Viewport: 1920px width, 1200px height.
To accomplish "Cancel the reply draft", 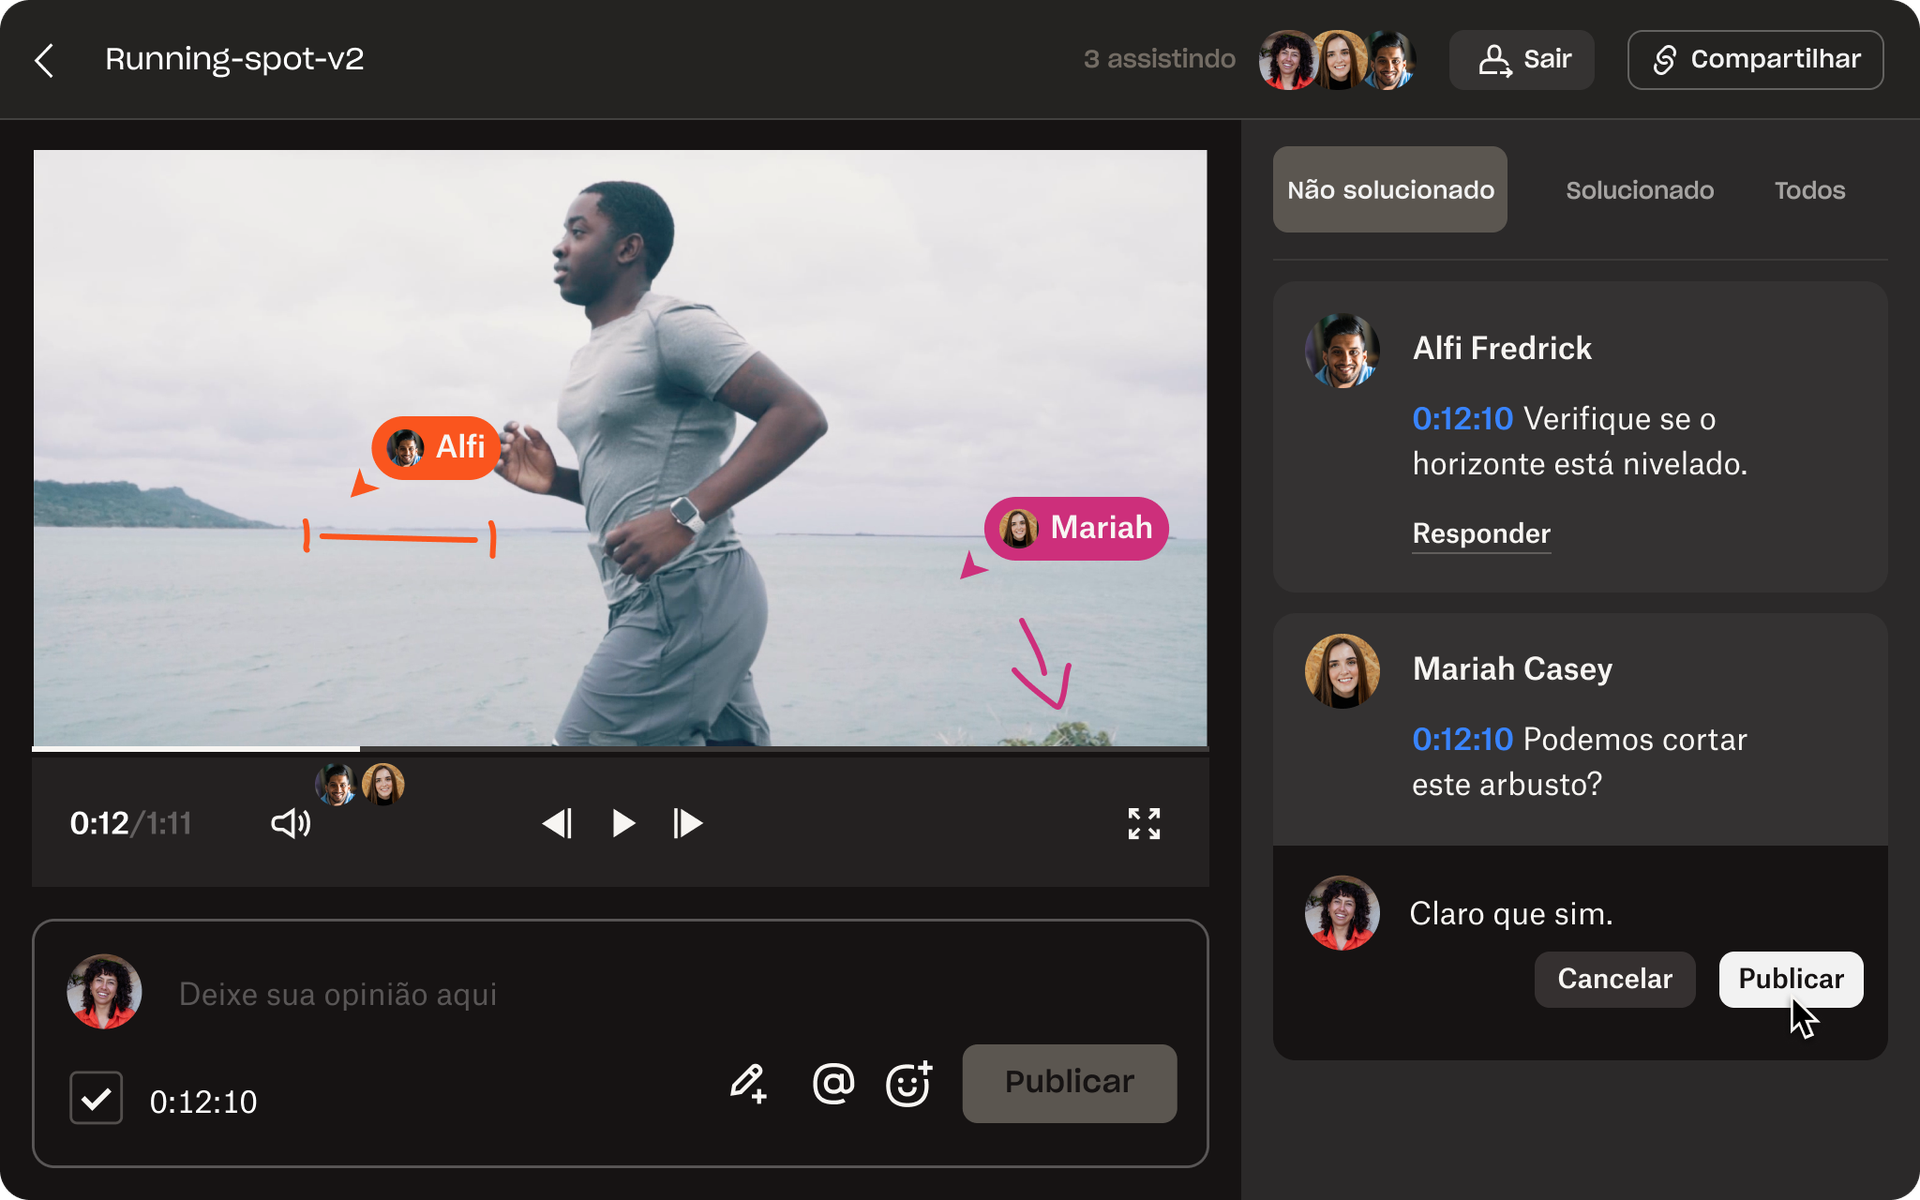I will 1614,979.
